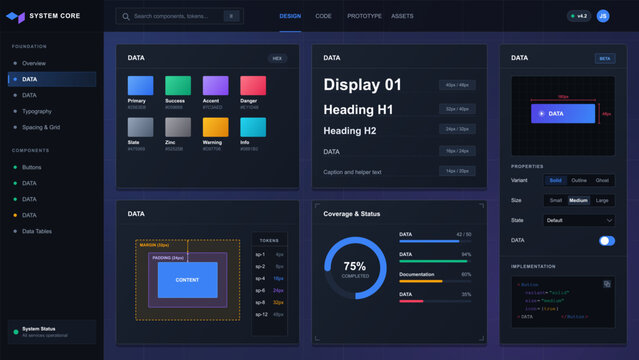639x360 pixels.
Task: Click the green System Status indicator dot
Action: [x=16, y=332]
